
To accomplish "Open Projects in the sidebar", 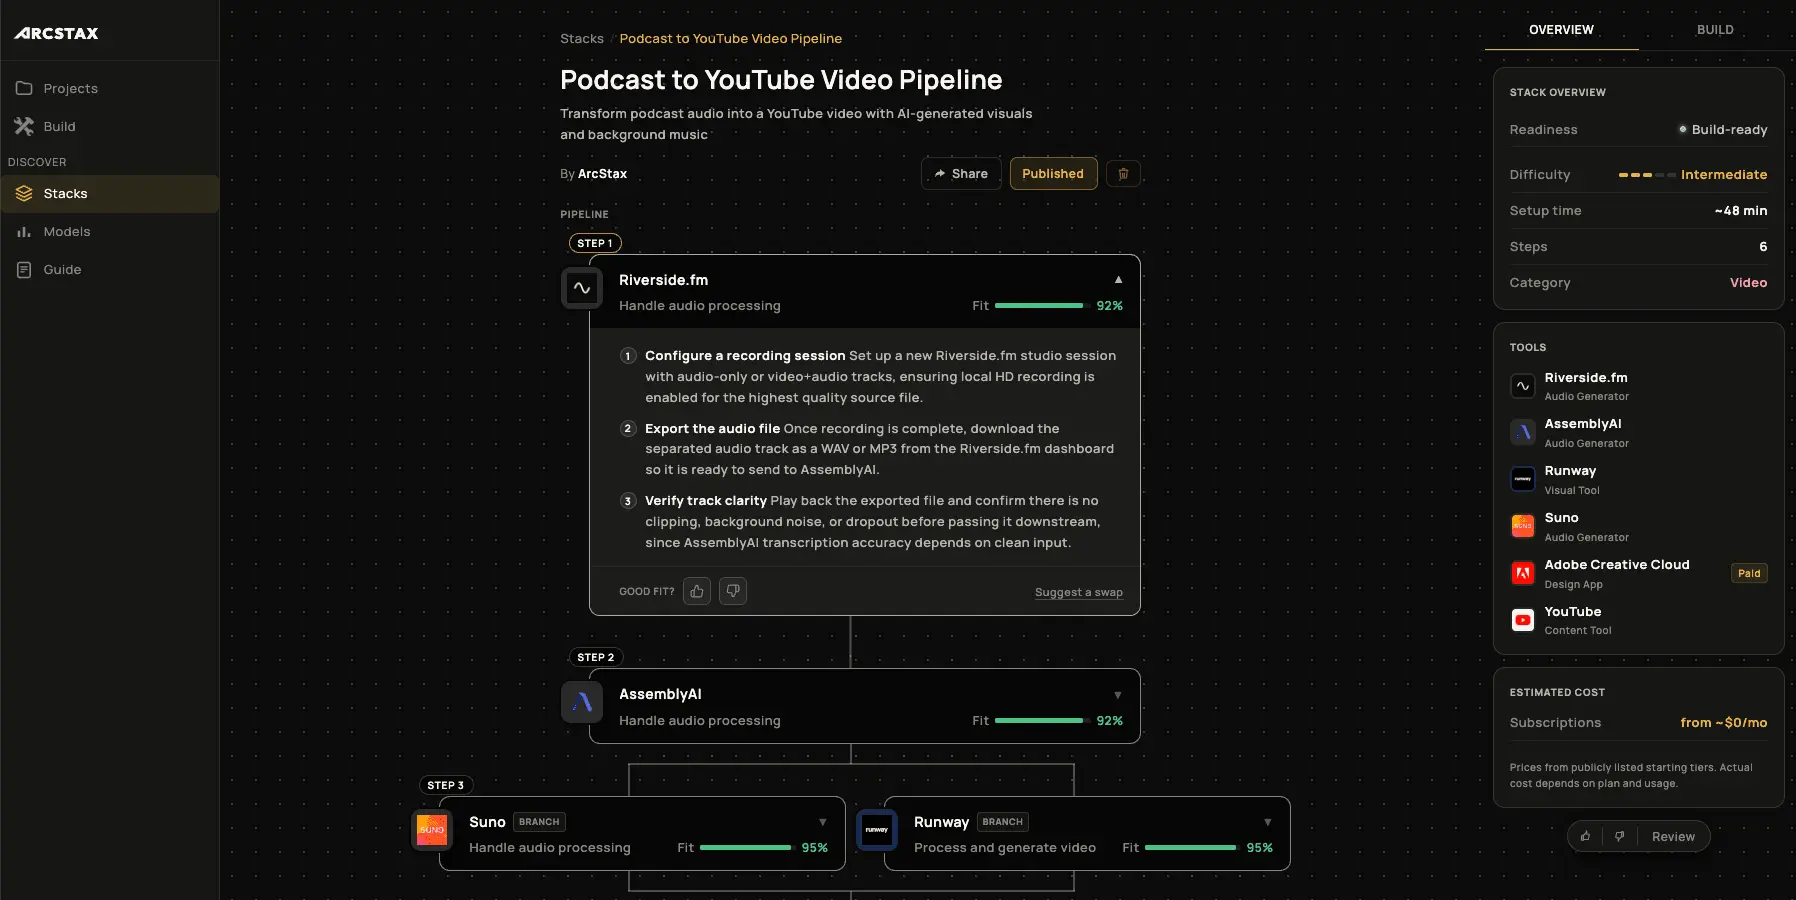I will tap(110, 88).
